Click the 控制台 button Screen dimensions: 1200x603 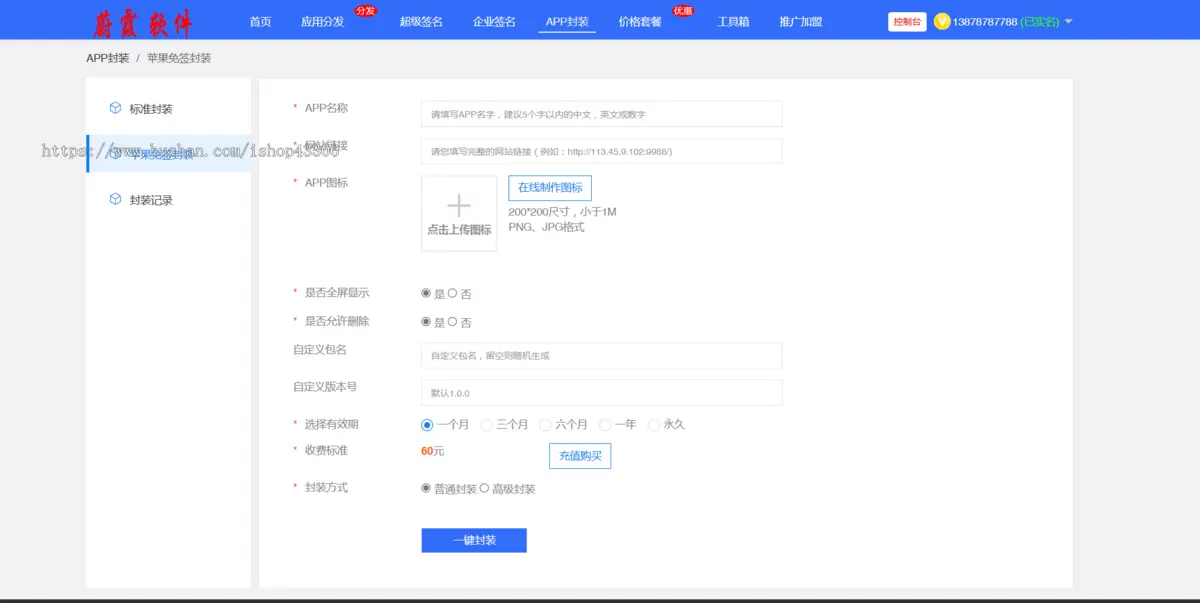(907, 22)
